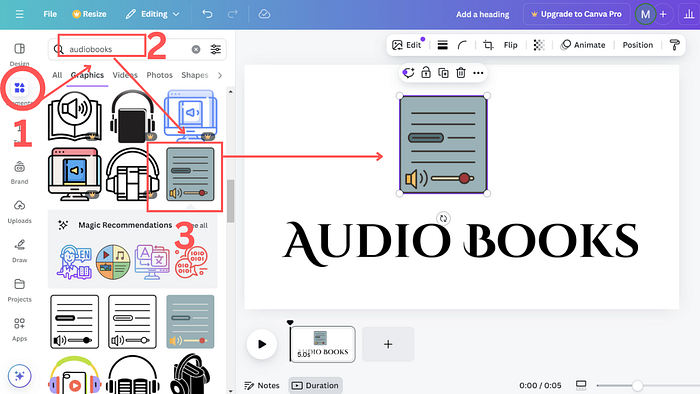Switch to the Photos tab

pyautogui.click(x=159, y=75)
